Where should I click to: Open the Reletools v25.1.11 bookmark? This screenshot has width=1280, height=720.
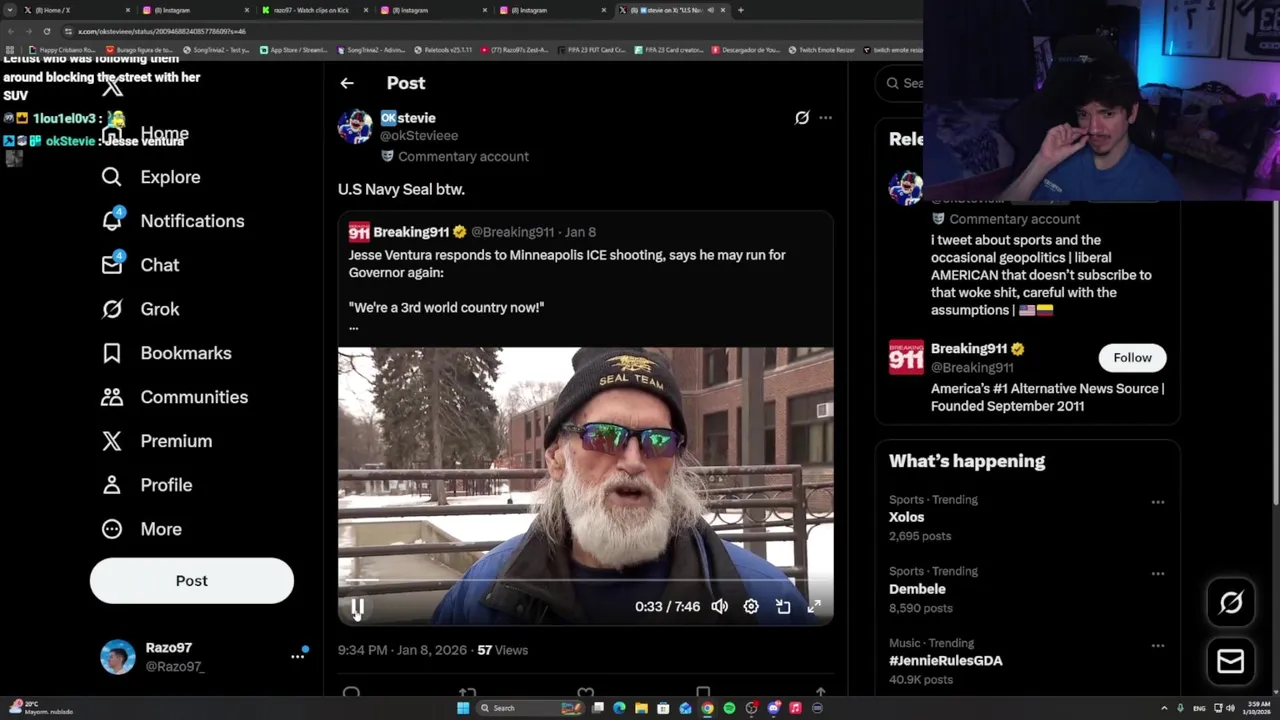tap(441, 50)
